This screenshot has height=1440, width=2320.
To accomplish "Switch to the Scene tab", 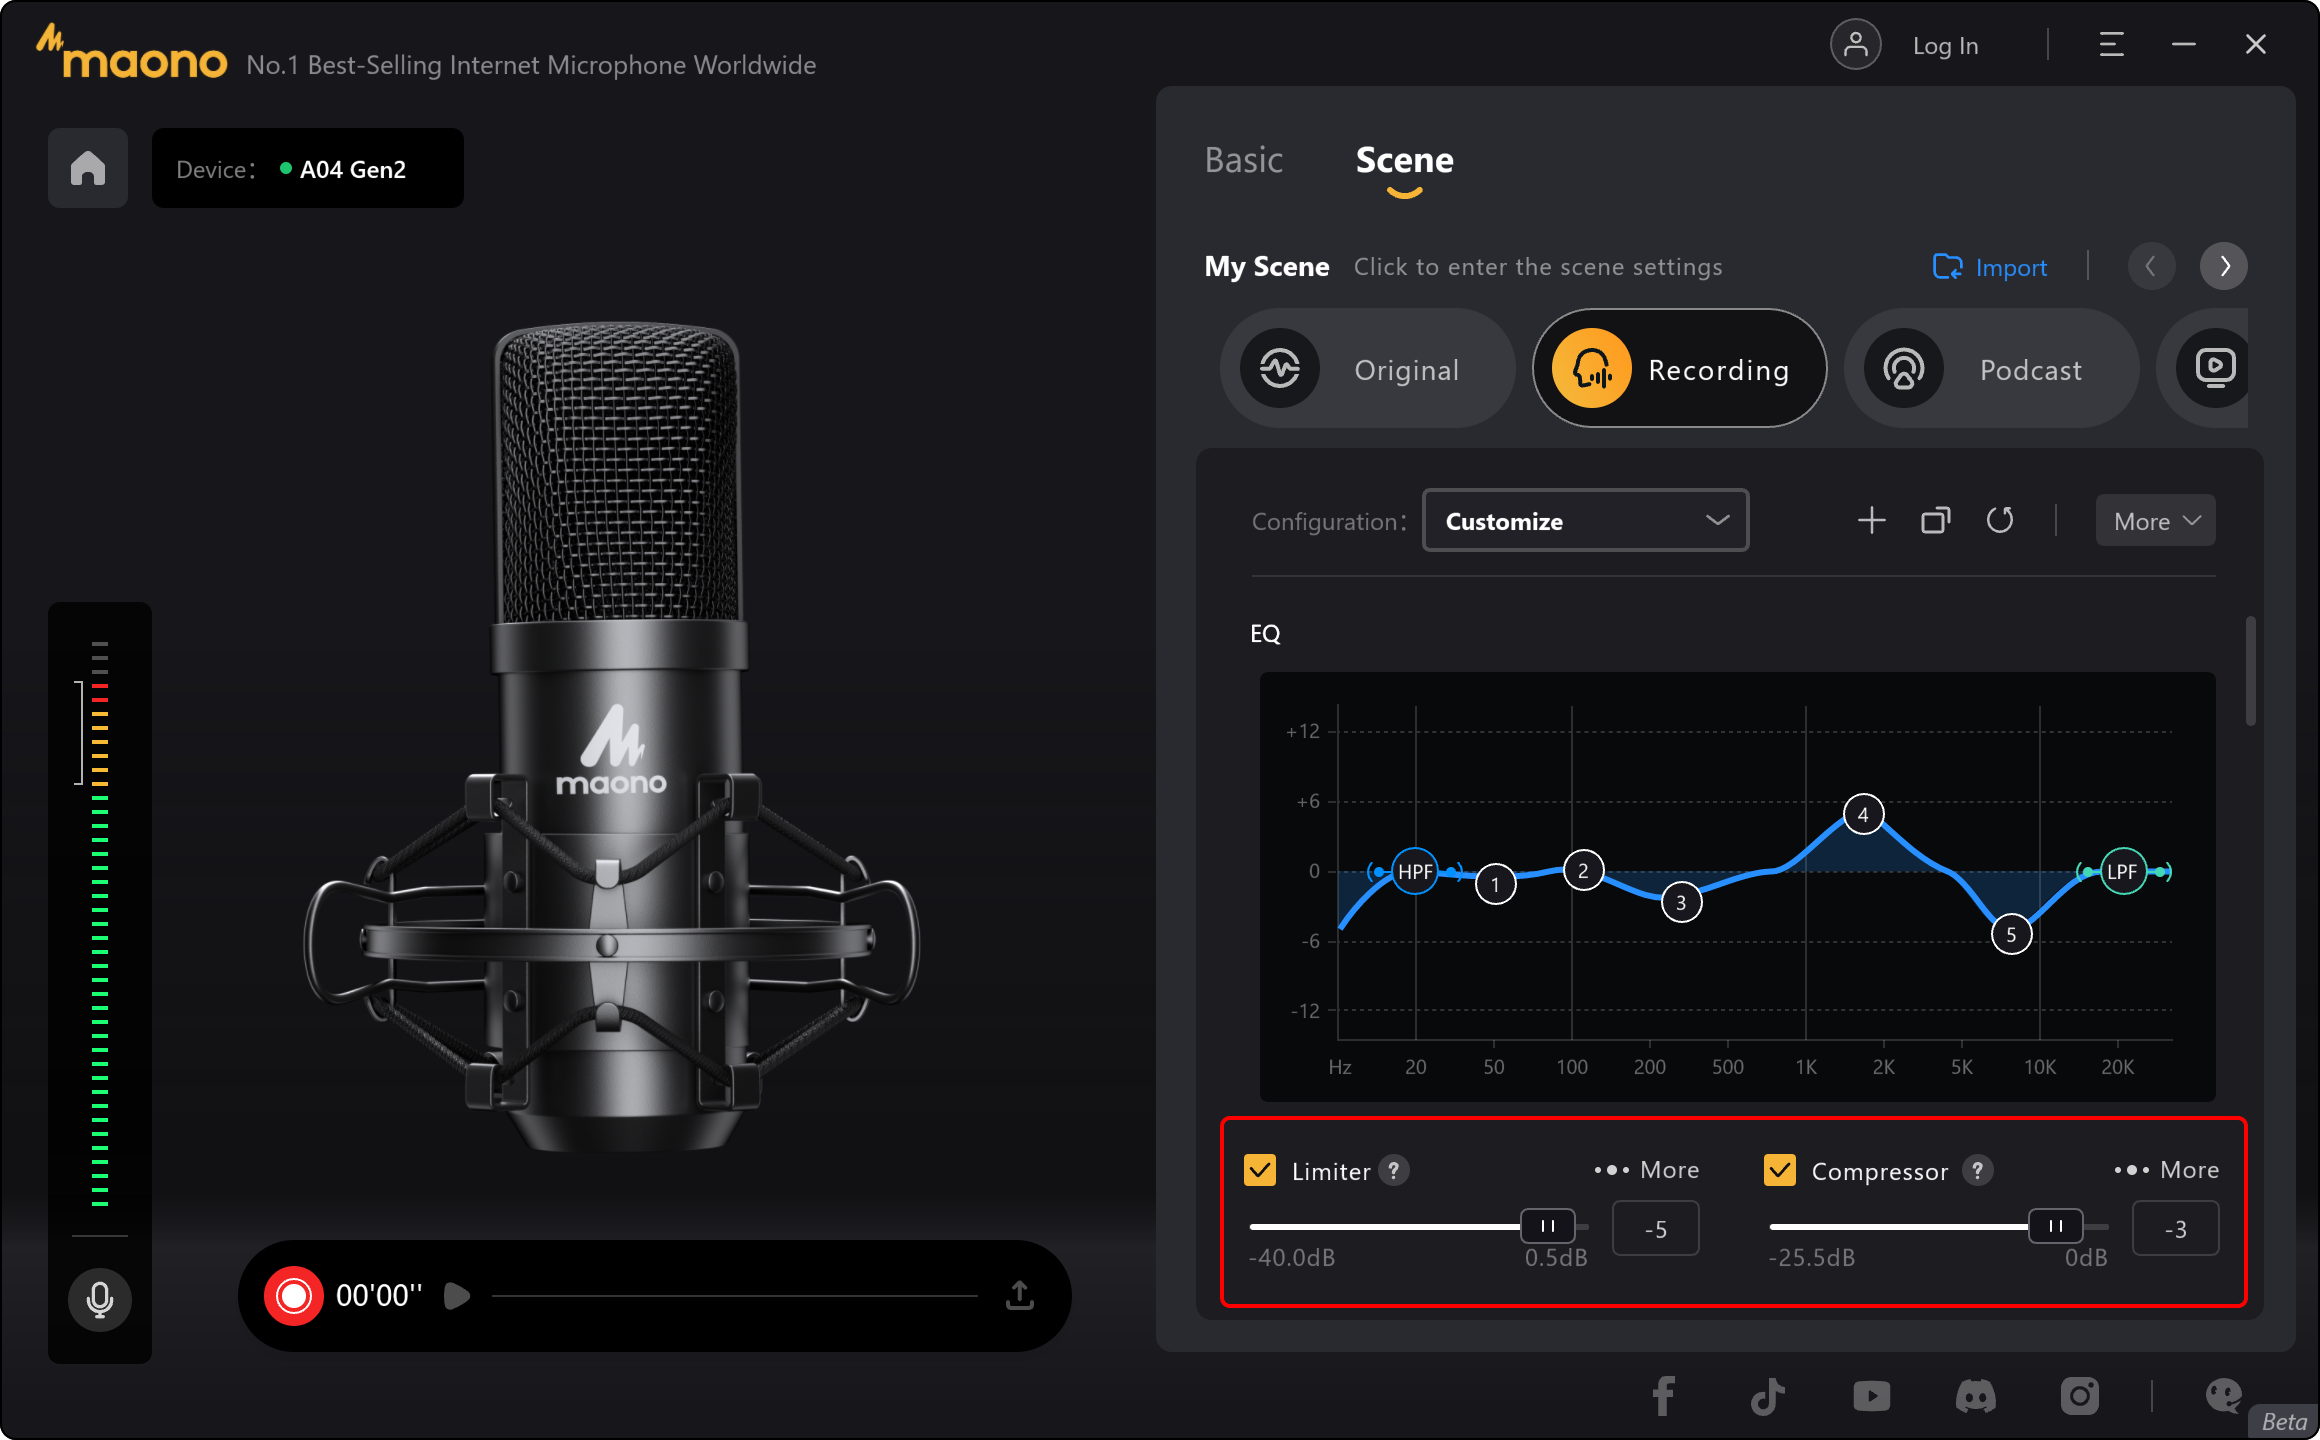I will coord(1404,160).
